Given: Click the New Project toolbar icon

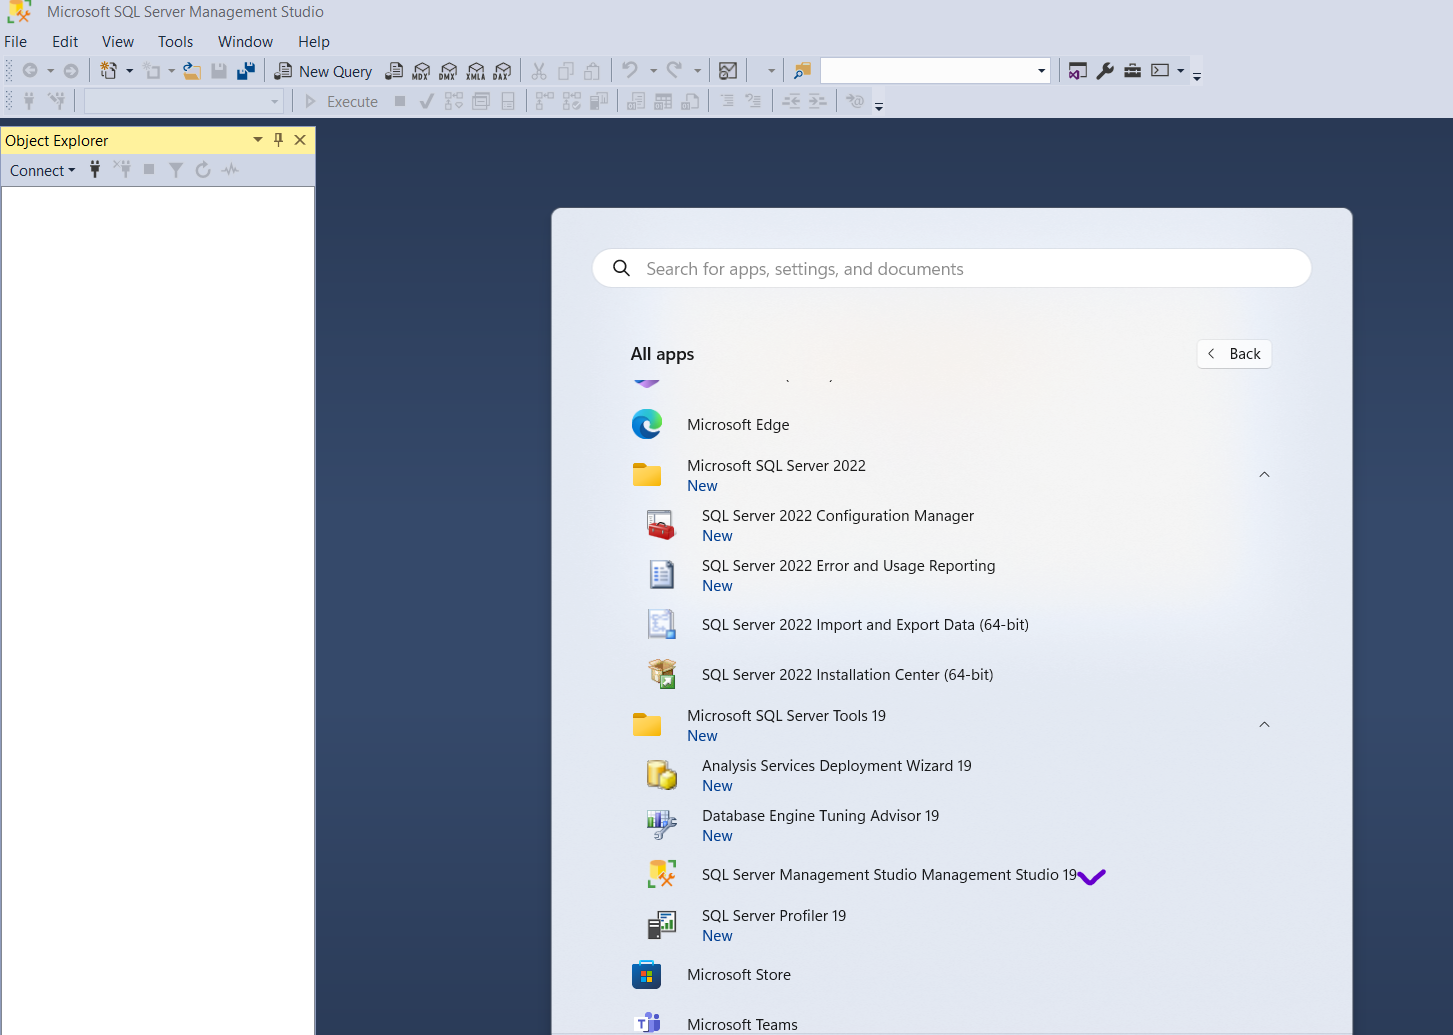Looking at the screenshot, I should [109, 71].
